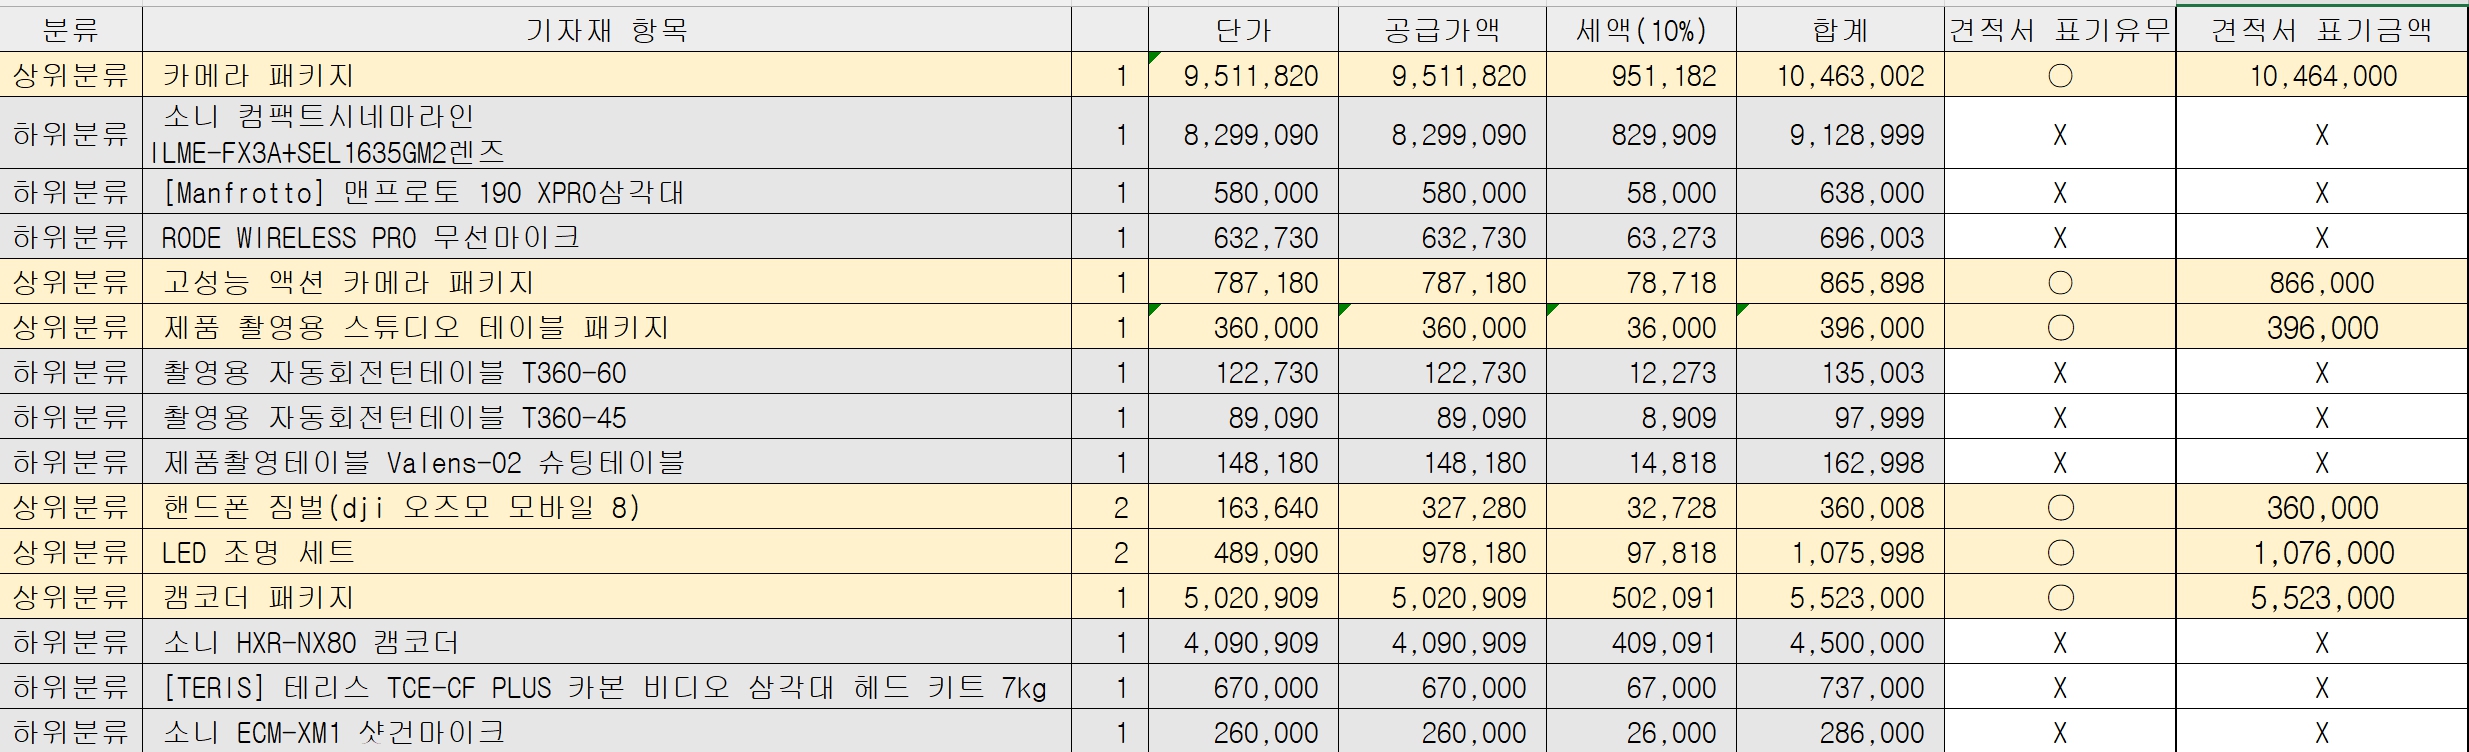The width and height of the screenshot is (2469, 752).
Task: Click the 분류 column header
Action: tap(70, 30)
